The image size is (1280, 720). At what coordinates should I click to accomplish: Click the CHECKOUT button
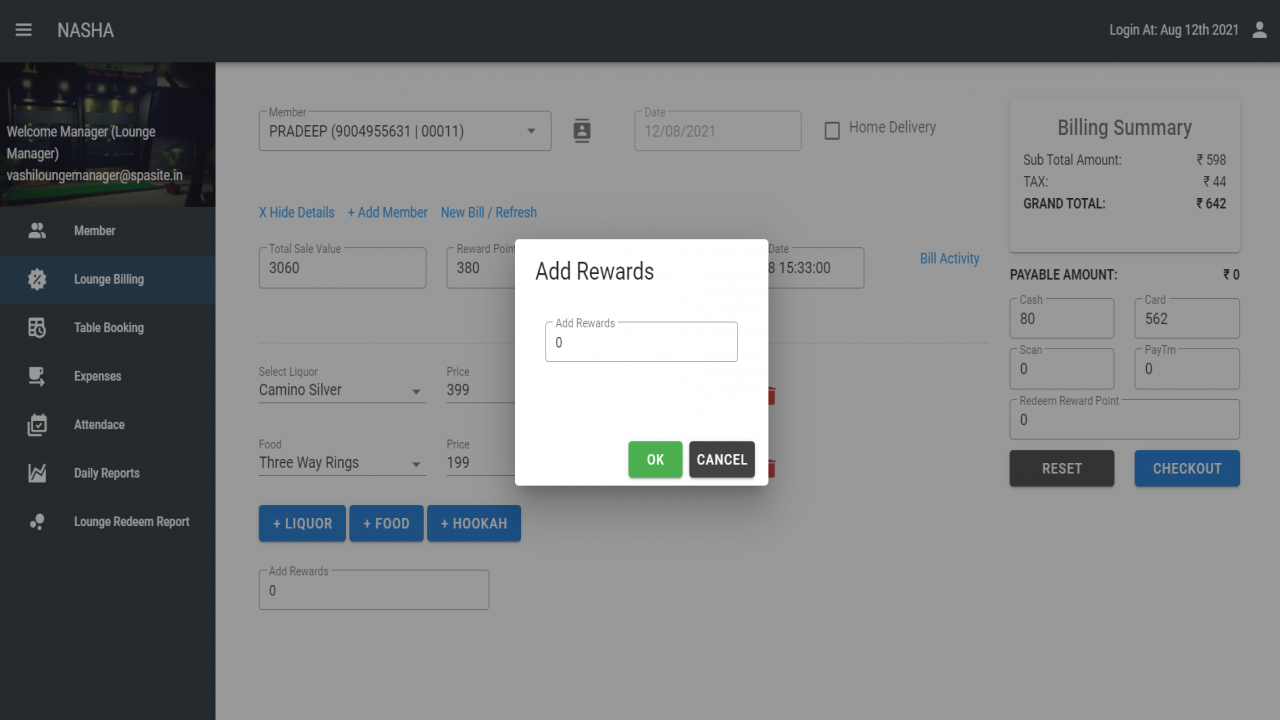tap(1187, 468)
